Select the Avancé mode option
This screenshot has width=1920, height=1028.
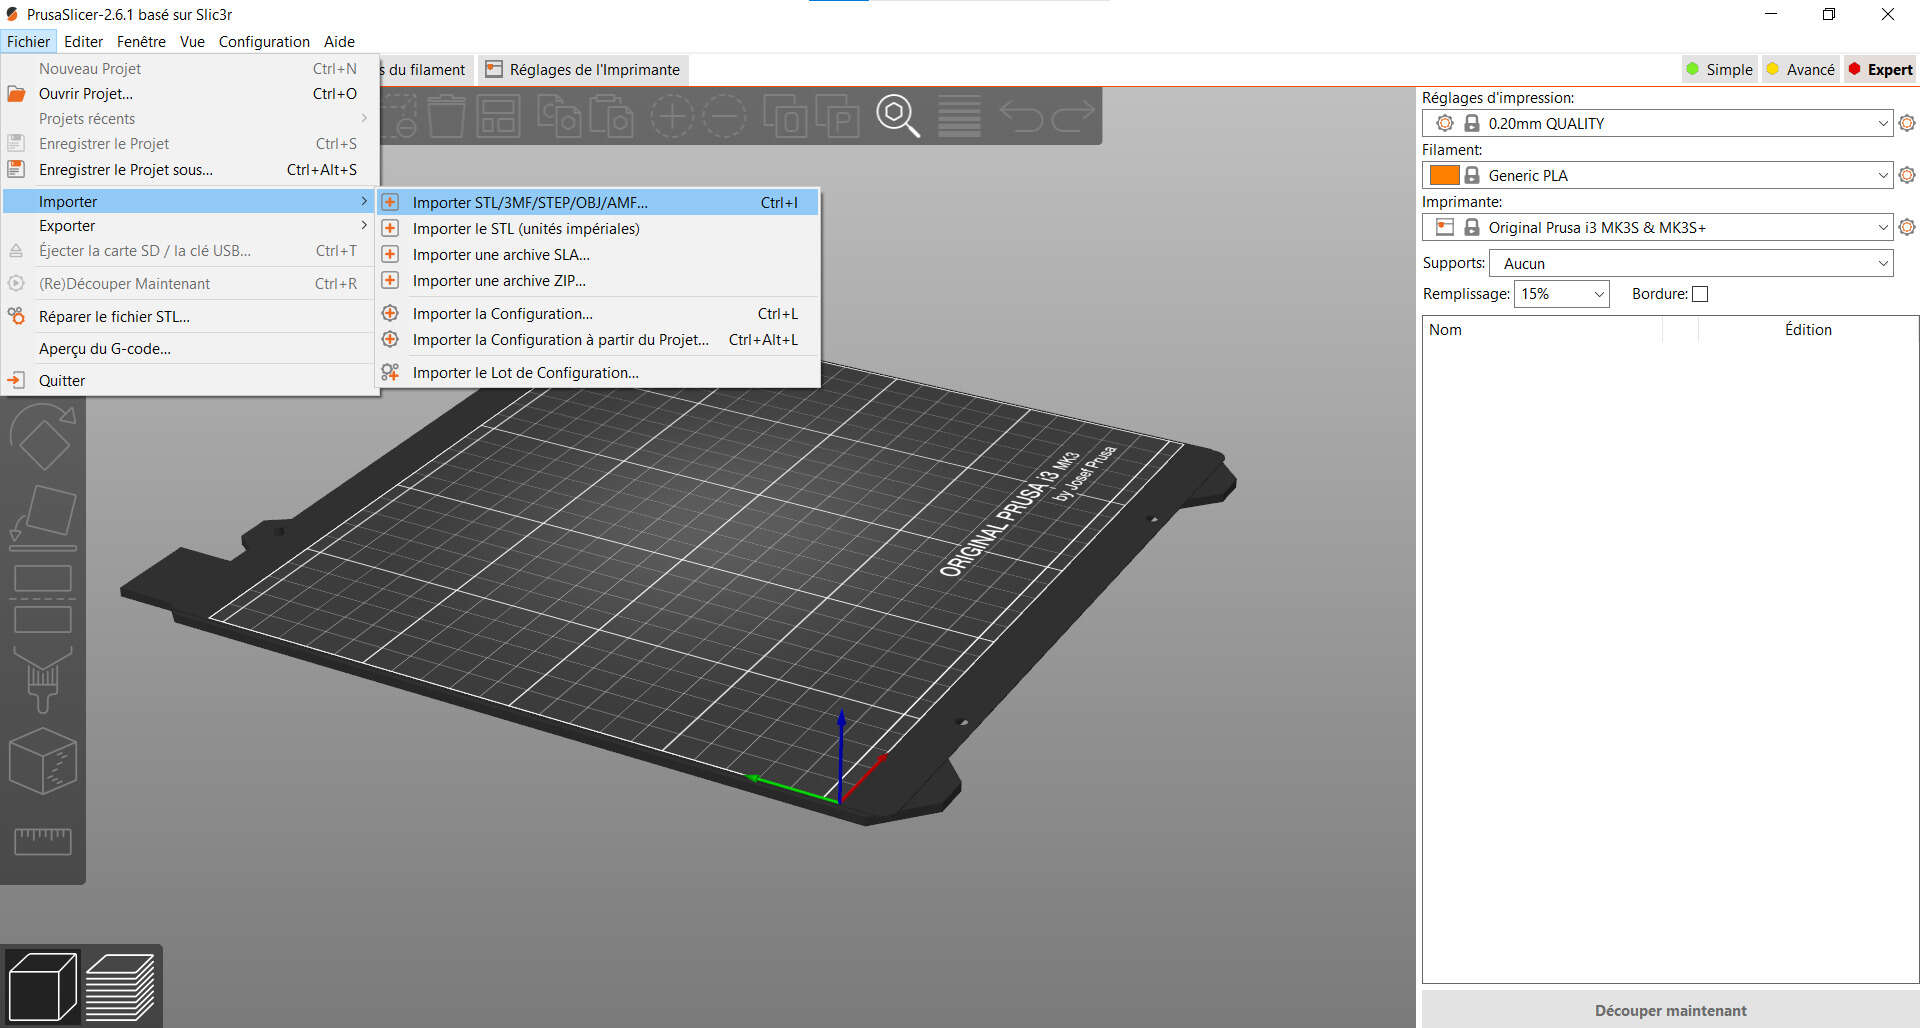[x=1800, y=69]
